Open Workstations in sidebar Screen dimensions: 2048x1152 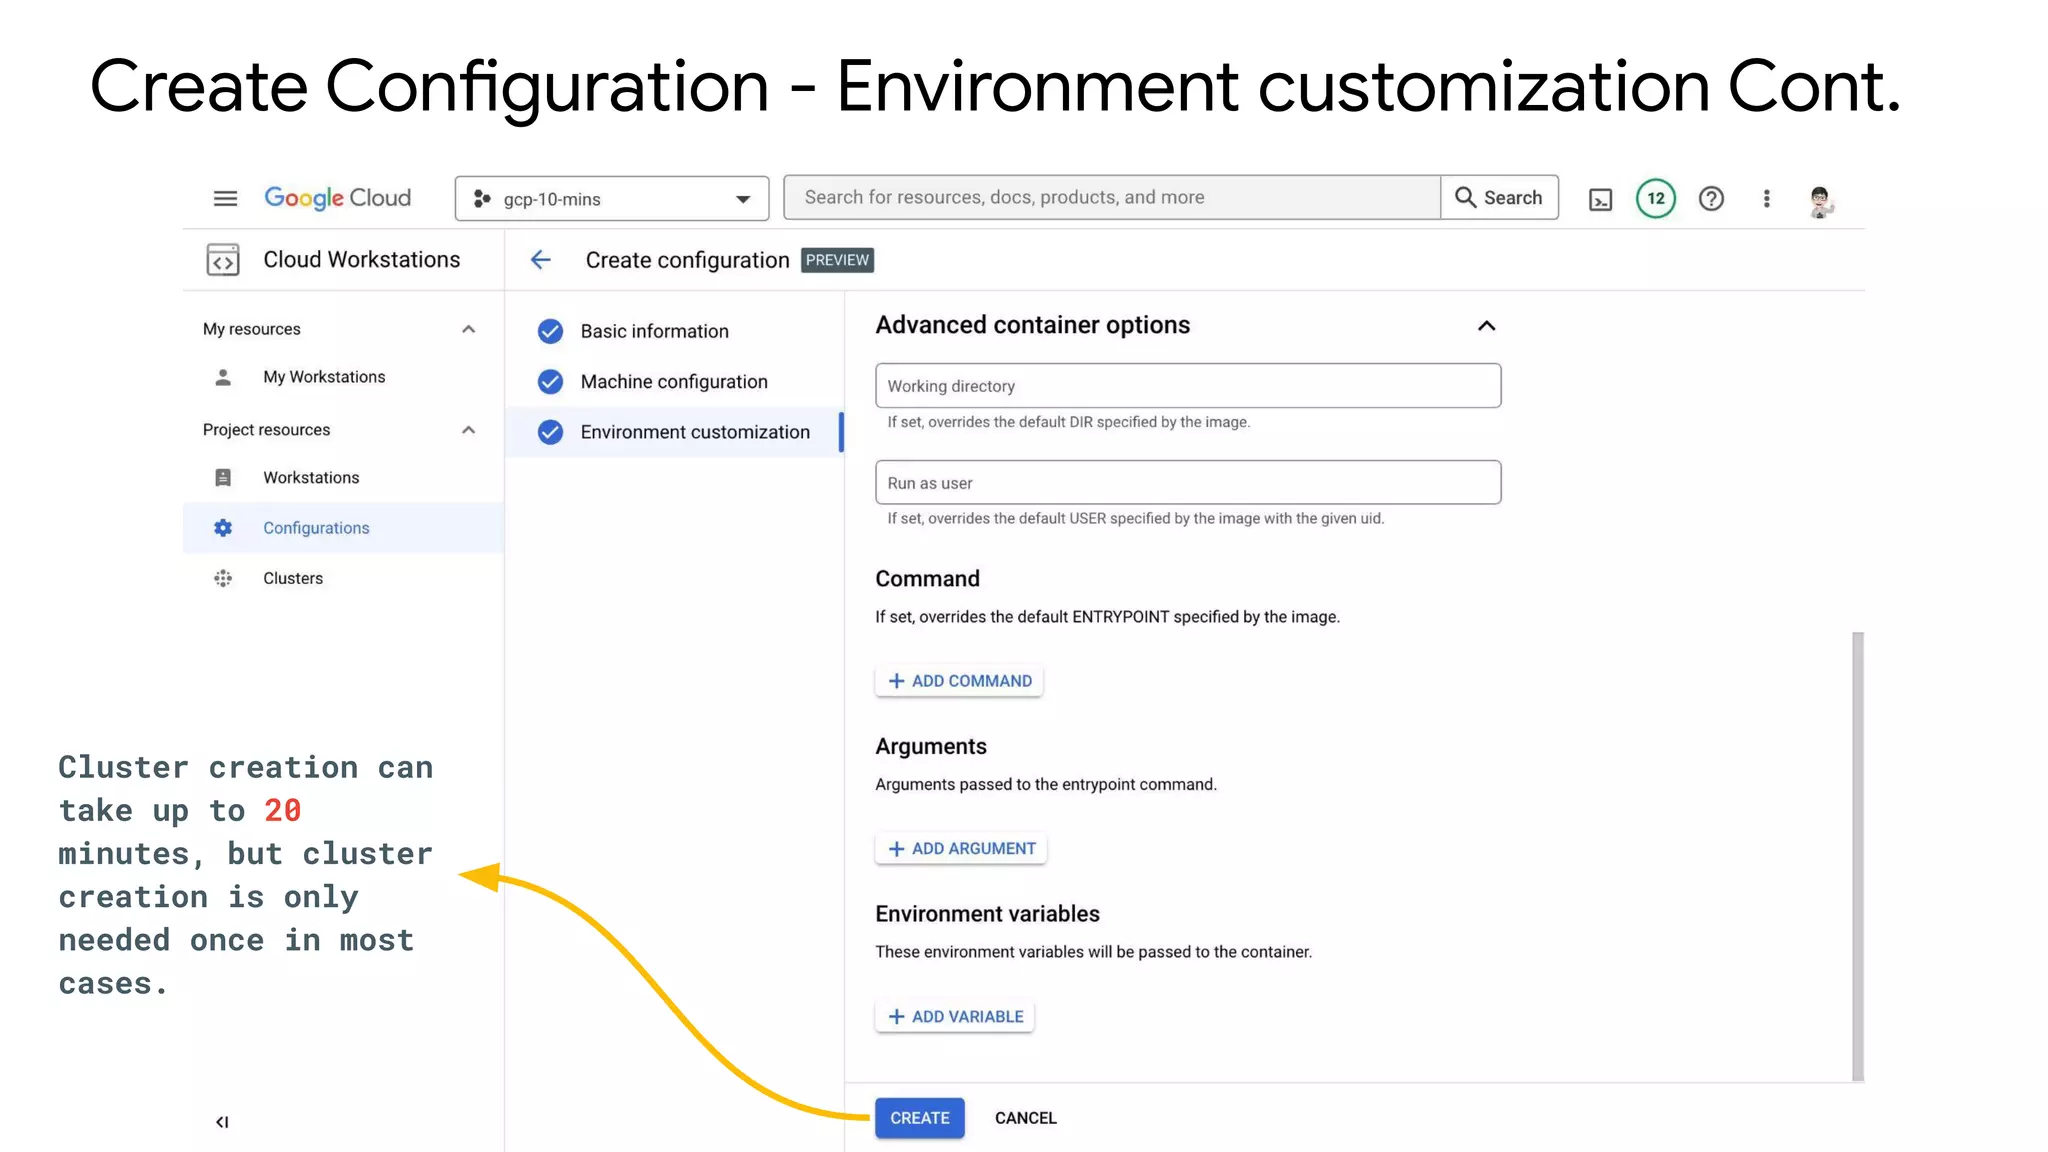(x=311, y=478)
